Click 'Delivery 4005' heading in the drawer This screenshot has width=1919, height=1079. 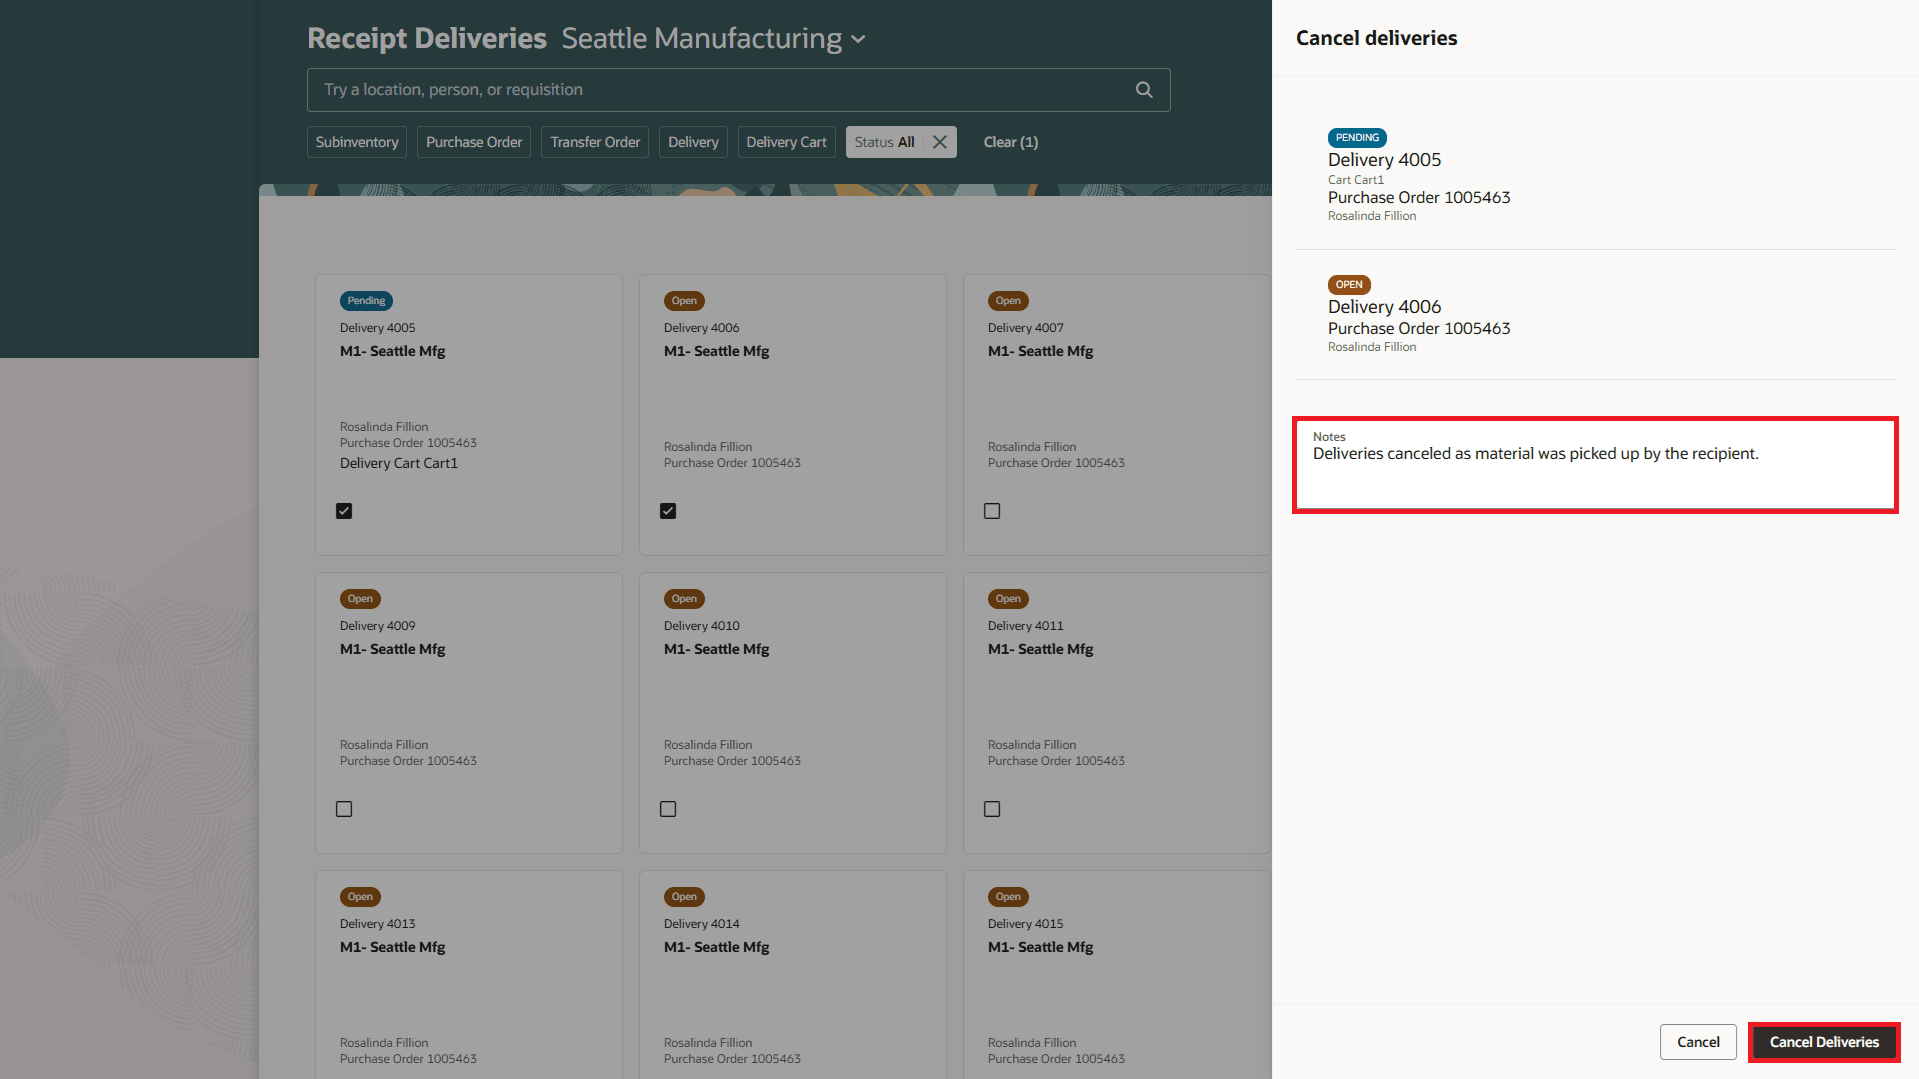point(1384,160)
